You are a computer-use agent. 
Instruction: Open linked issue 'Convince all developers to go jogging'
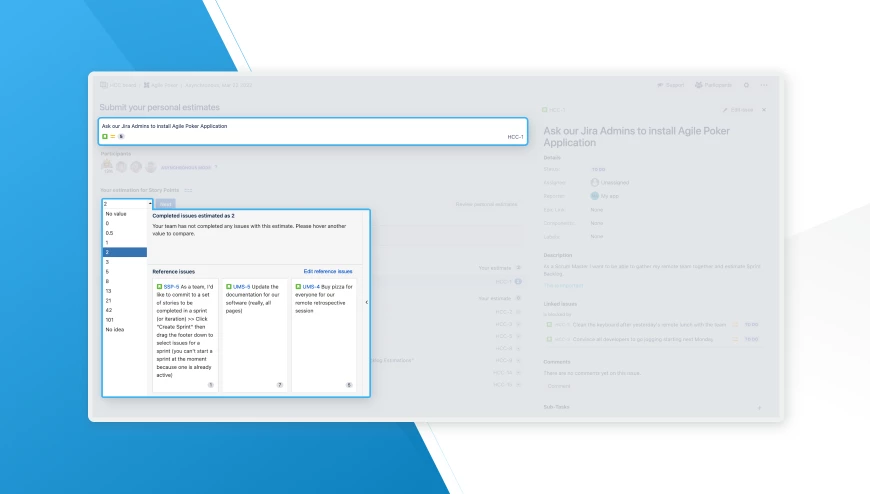(x=643, y=339)
